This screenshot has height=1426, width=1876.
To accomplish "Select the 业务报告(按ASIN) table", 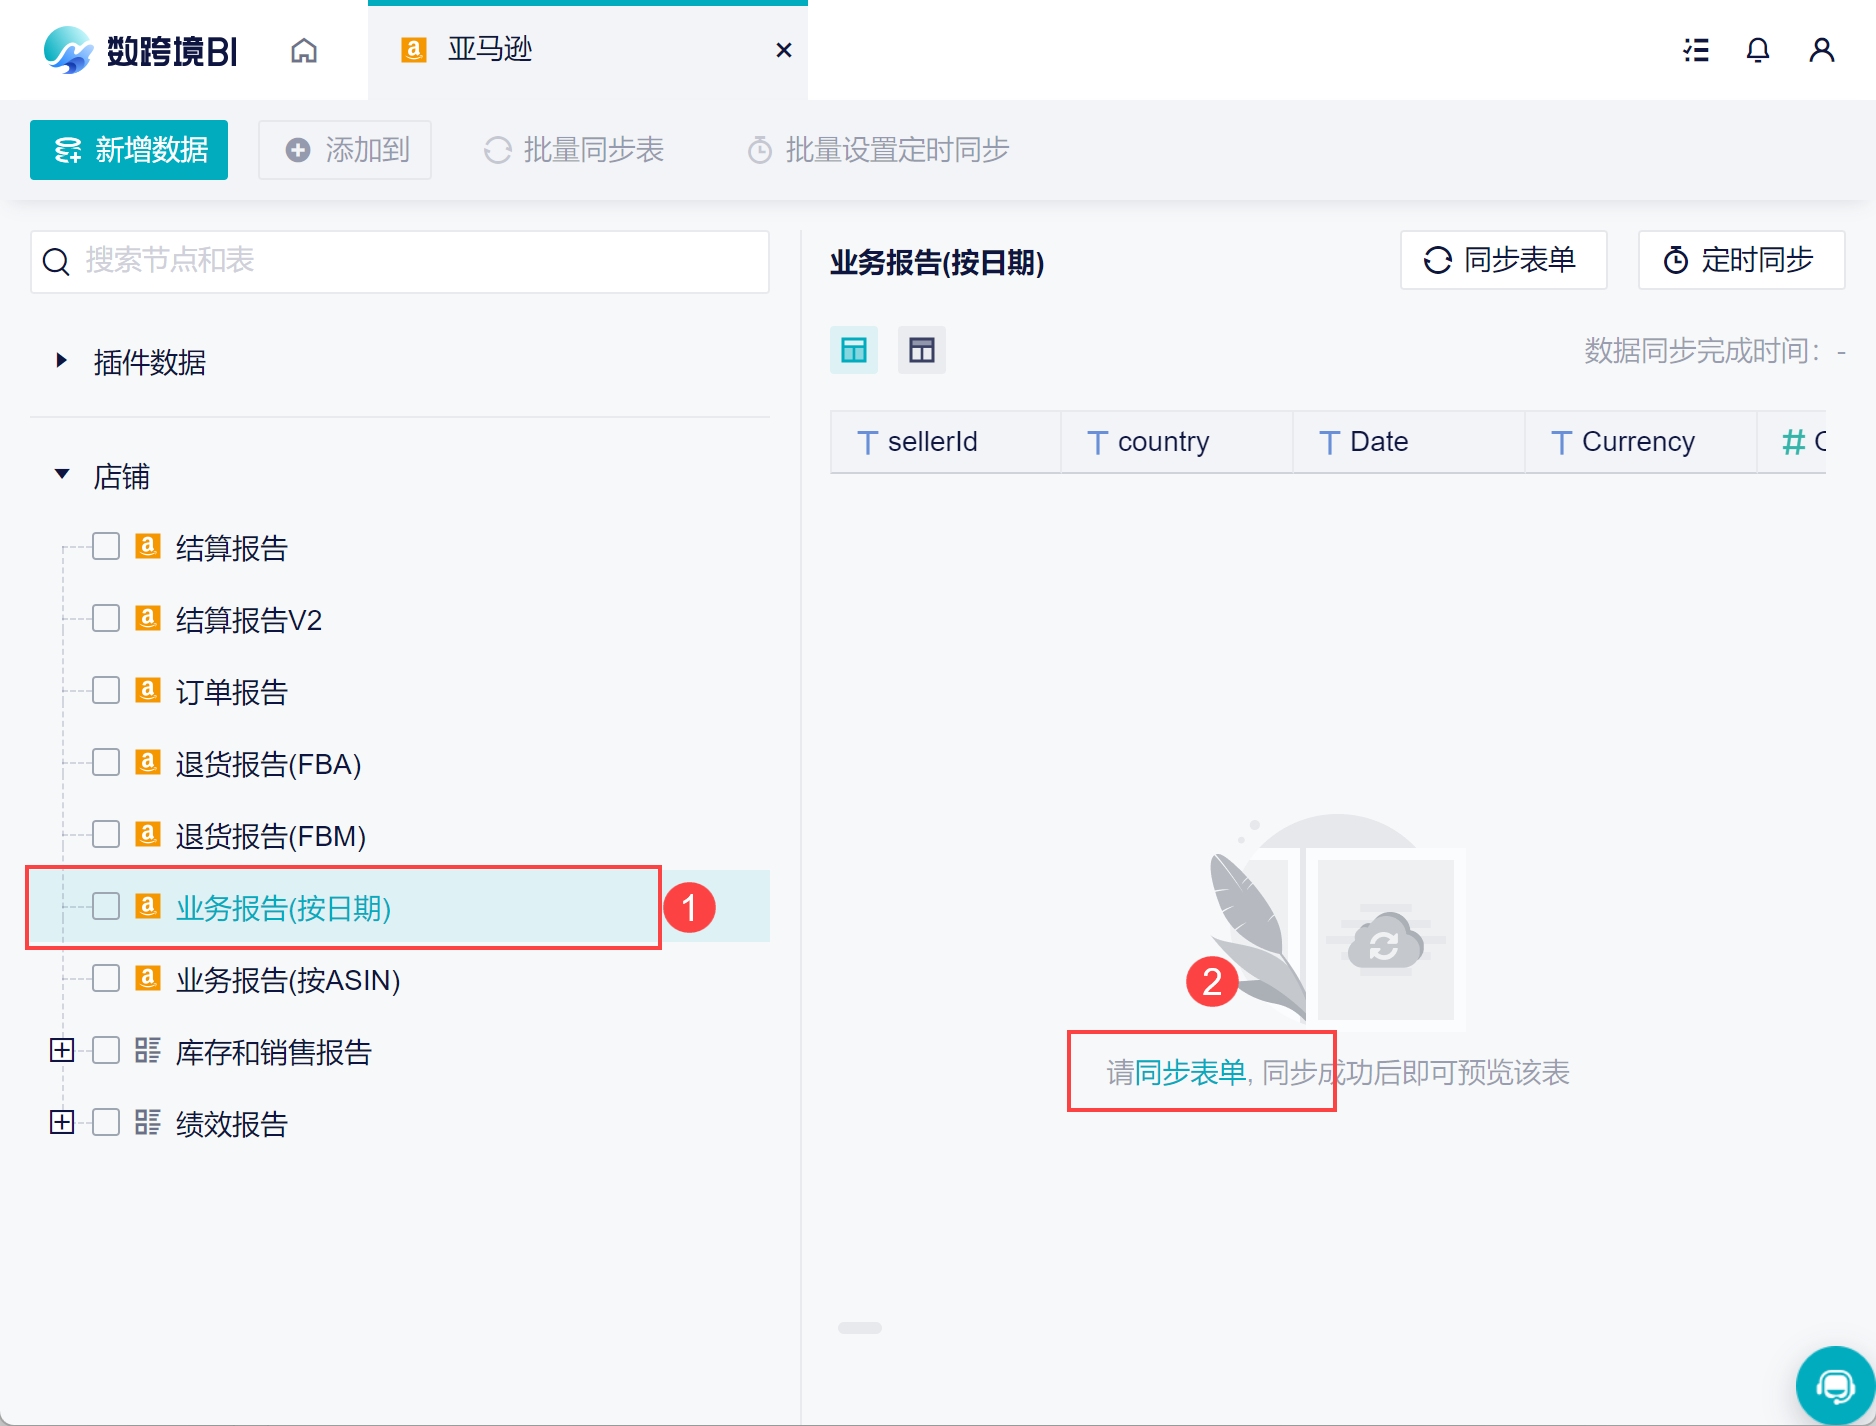I will point(288,980).
